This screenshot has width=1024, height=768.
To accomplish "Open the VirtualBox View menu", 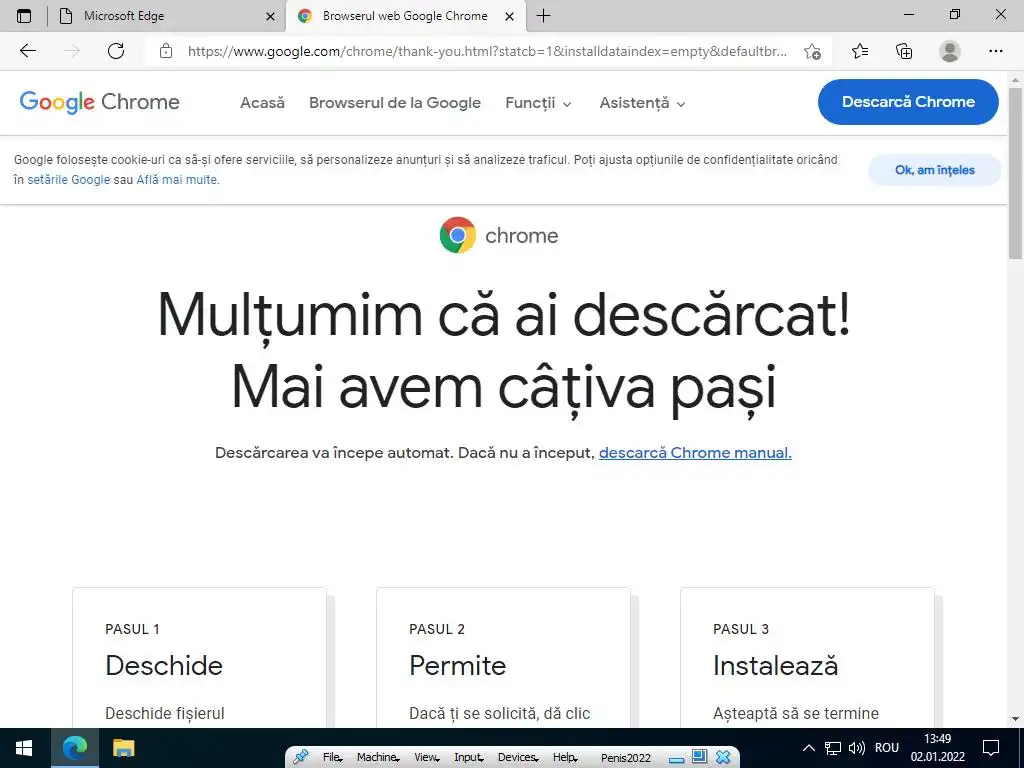I will (426, 758).
